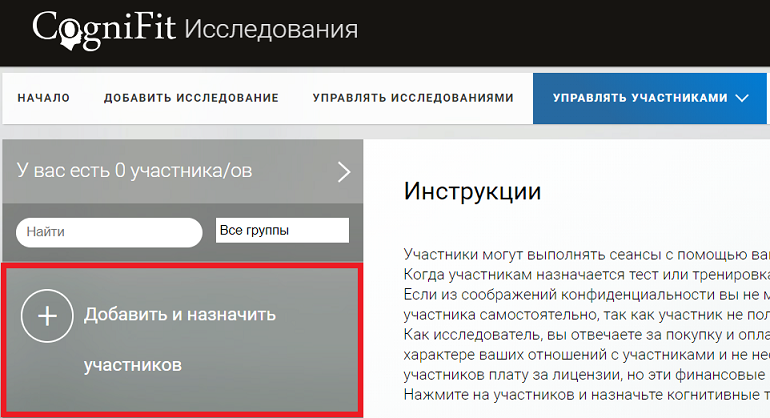This screenshot has width=770, height=418.
Task: Click the line starting with Как исследователь
Action: click(x=586, y=336)
